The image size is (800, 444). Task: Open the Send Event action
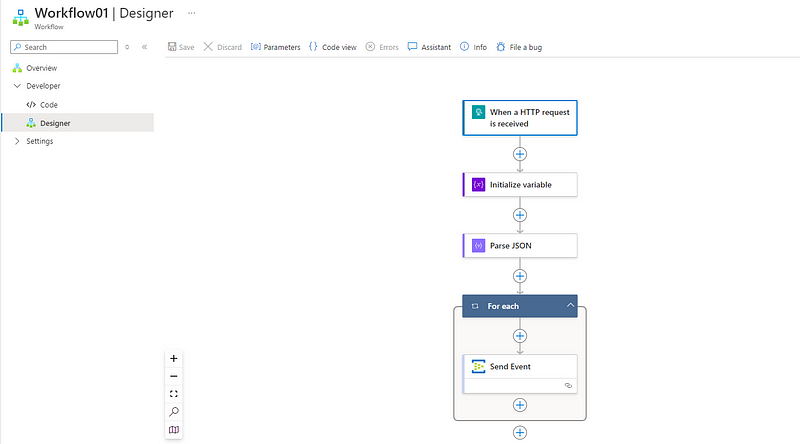tap(520, 374)
